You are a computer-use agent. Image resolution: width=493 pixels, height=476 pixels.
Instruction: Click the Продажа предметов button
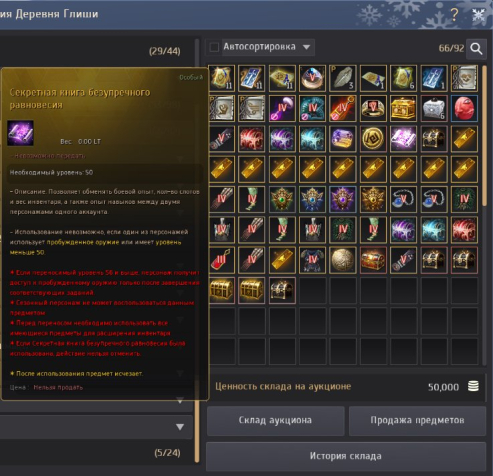[417, 420]
